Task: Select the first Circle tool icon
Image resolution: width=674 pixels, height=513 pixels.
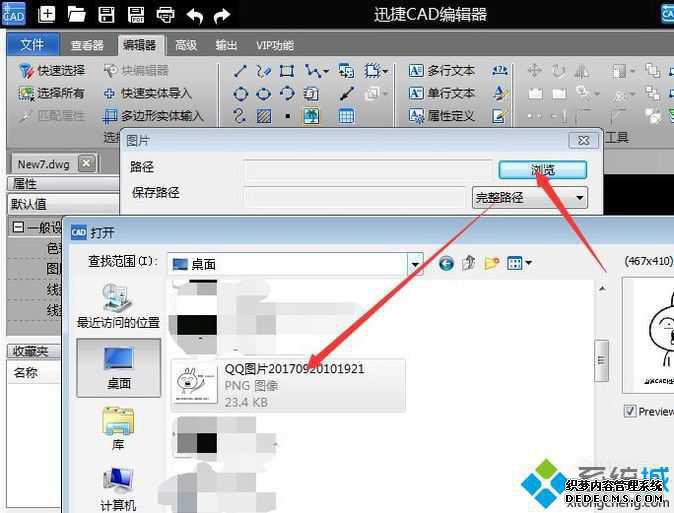Action: point(240,93)
